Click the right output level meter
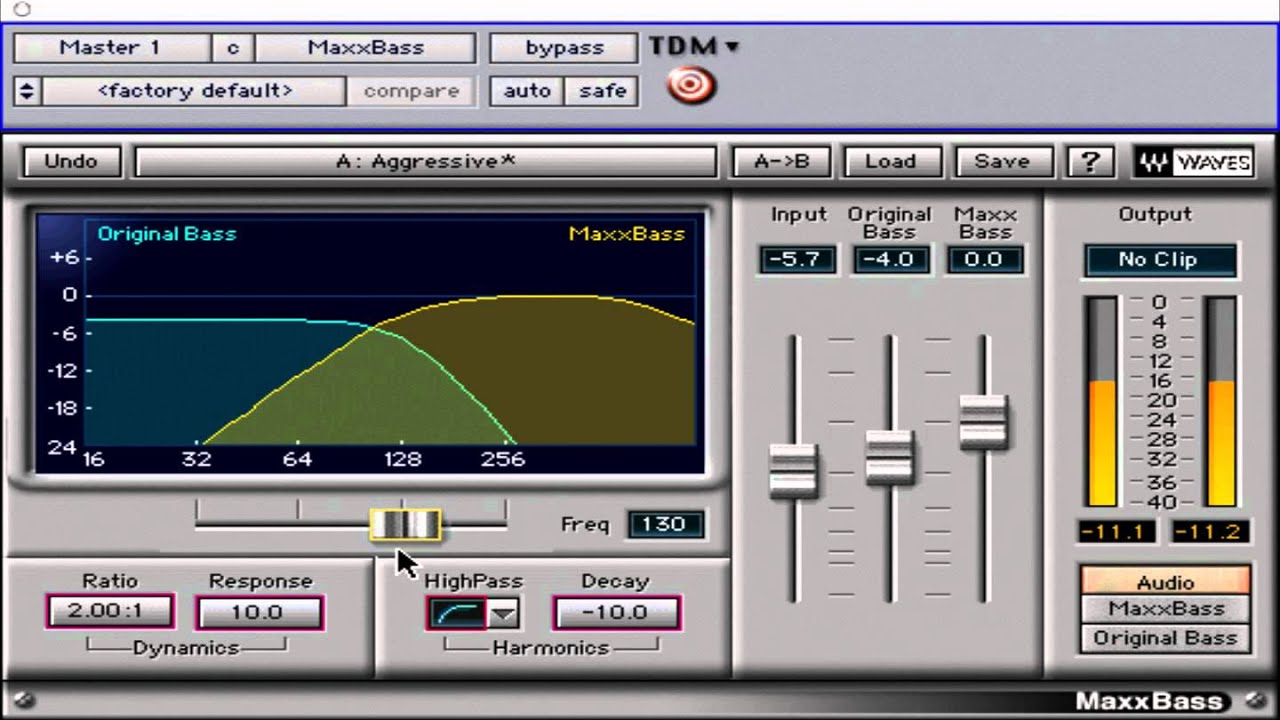 pos(1221,402)
